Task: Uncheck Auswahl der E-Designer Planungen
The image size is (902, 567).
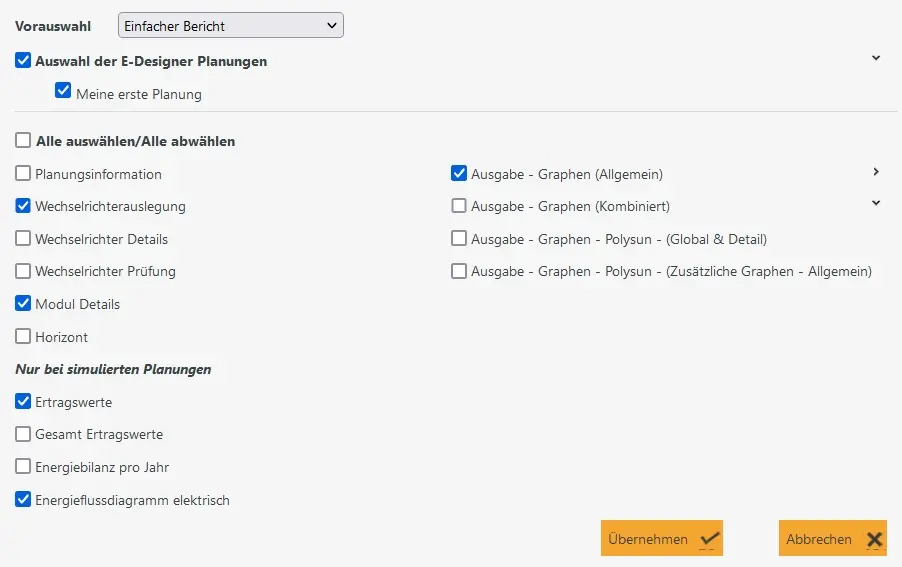Action: pyautogui.click(x=23, y=61)
